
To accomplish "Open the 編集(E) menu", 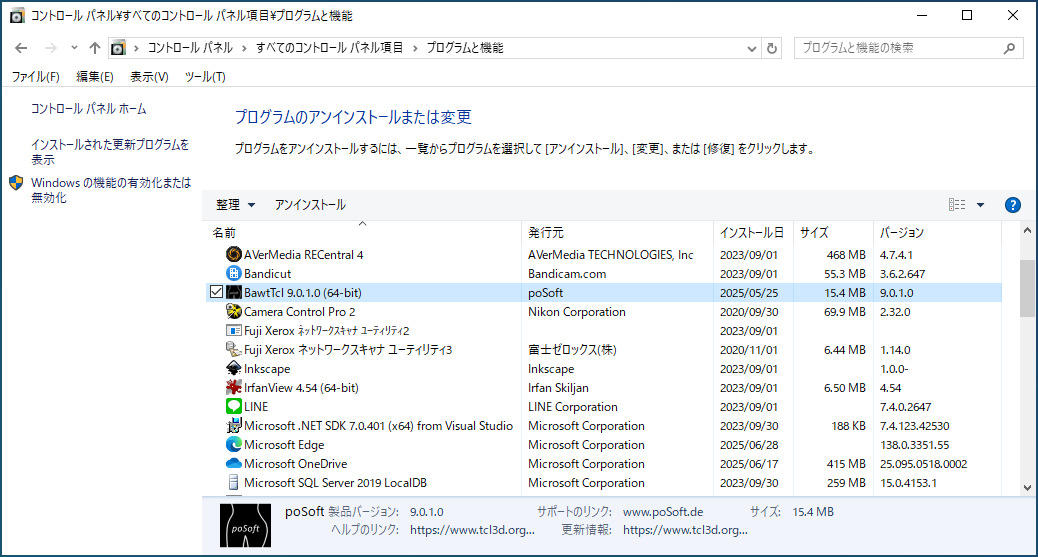I will pos(95,77).
